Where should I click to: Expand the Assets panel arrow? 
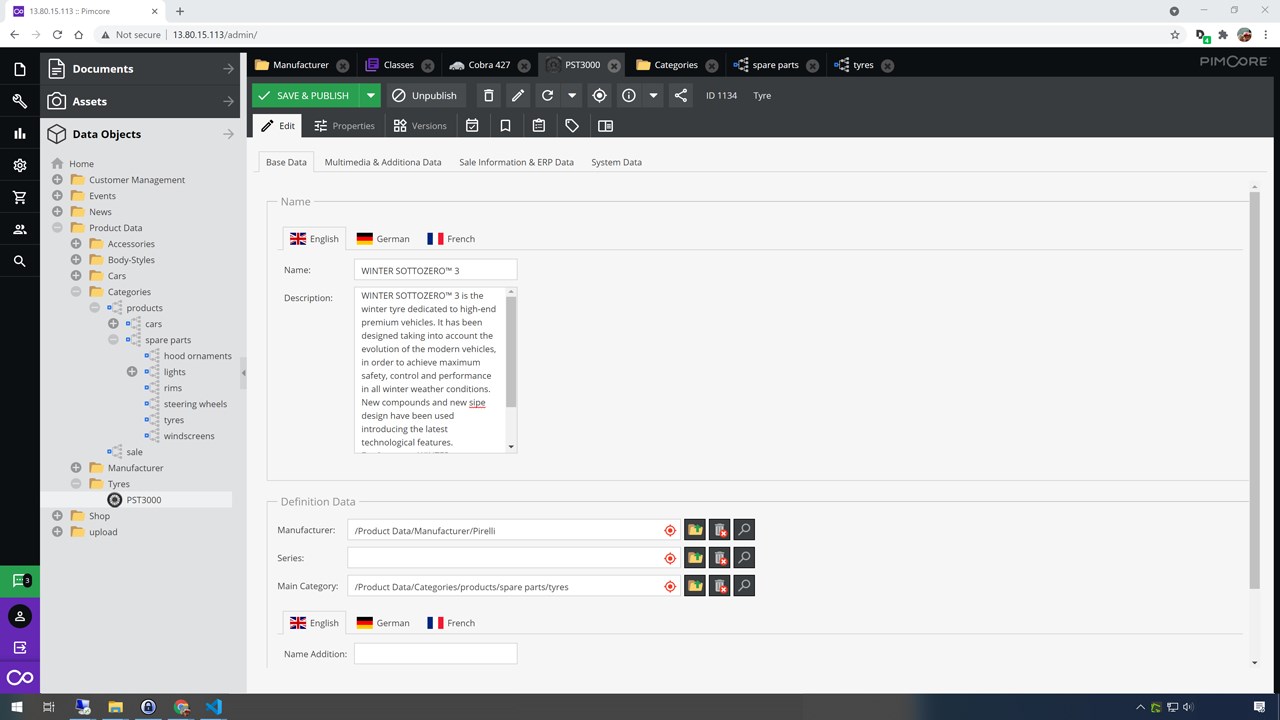coord(228,101)
